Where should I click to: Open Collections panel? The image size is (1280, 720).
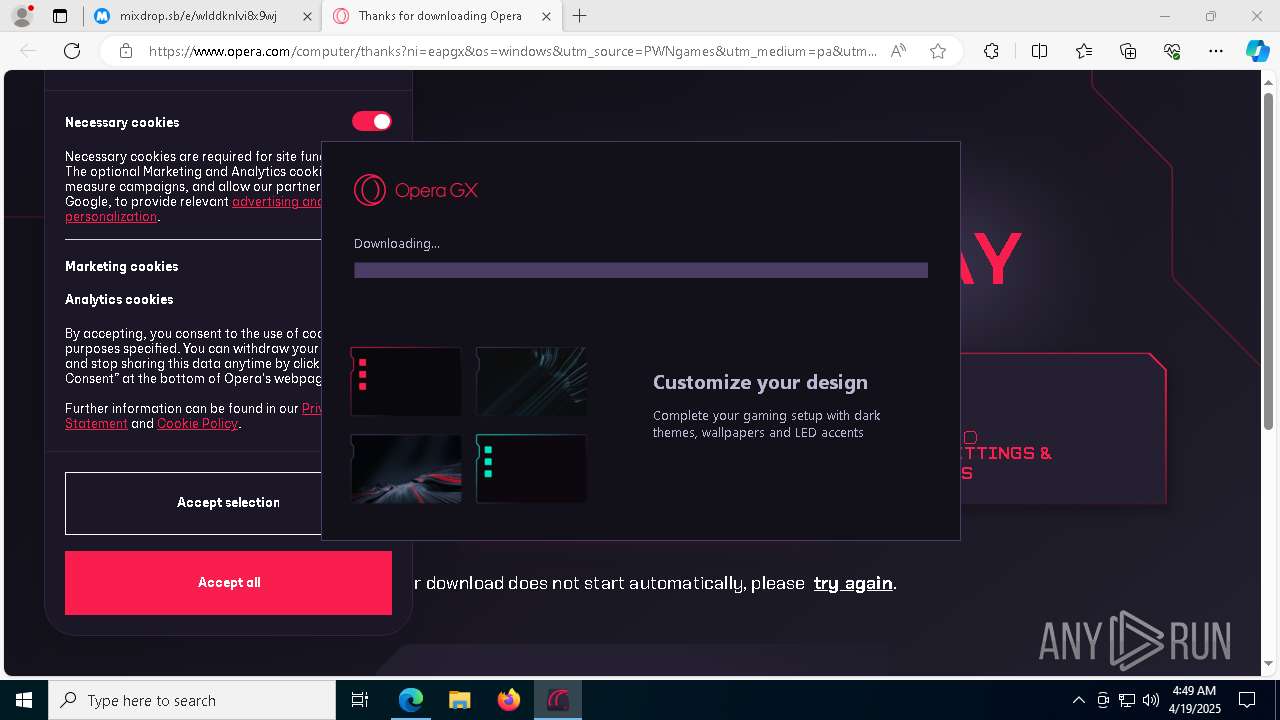point(1128,51)
